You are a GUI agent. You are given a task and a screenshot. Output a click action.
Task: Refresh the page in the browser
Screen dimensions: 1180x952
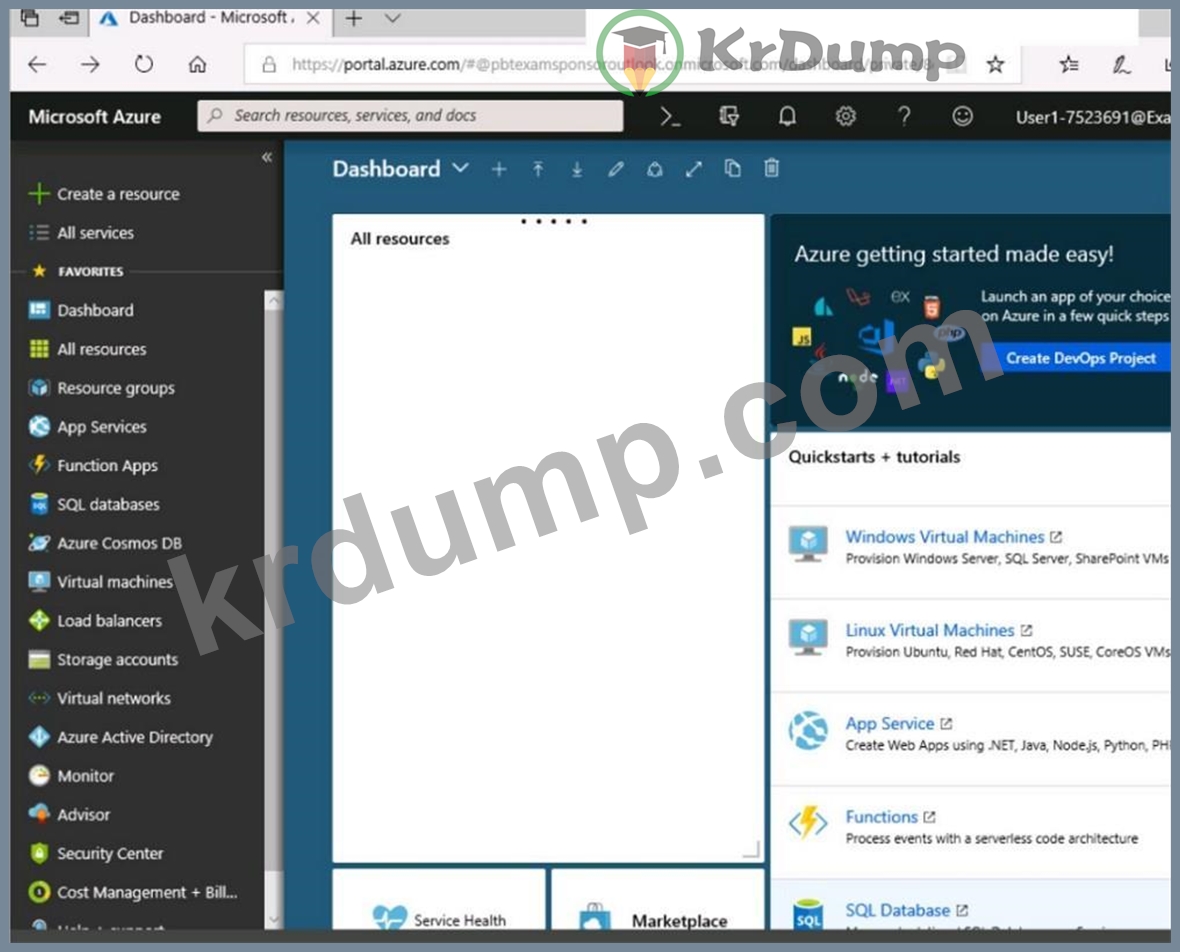click(144, 65)
